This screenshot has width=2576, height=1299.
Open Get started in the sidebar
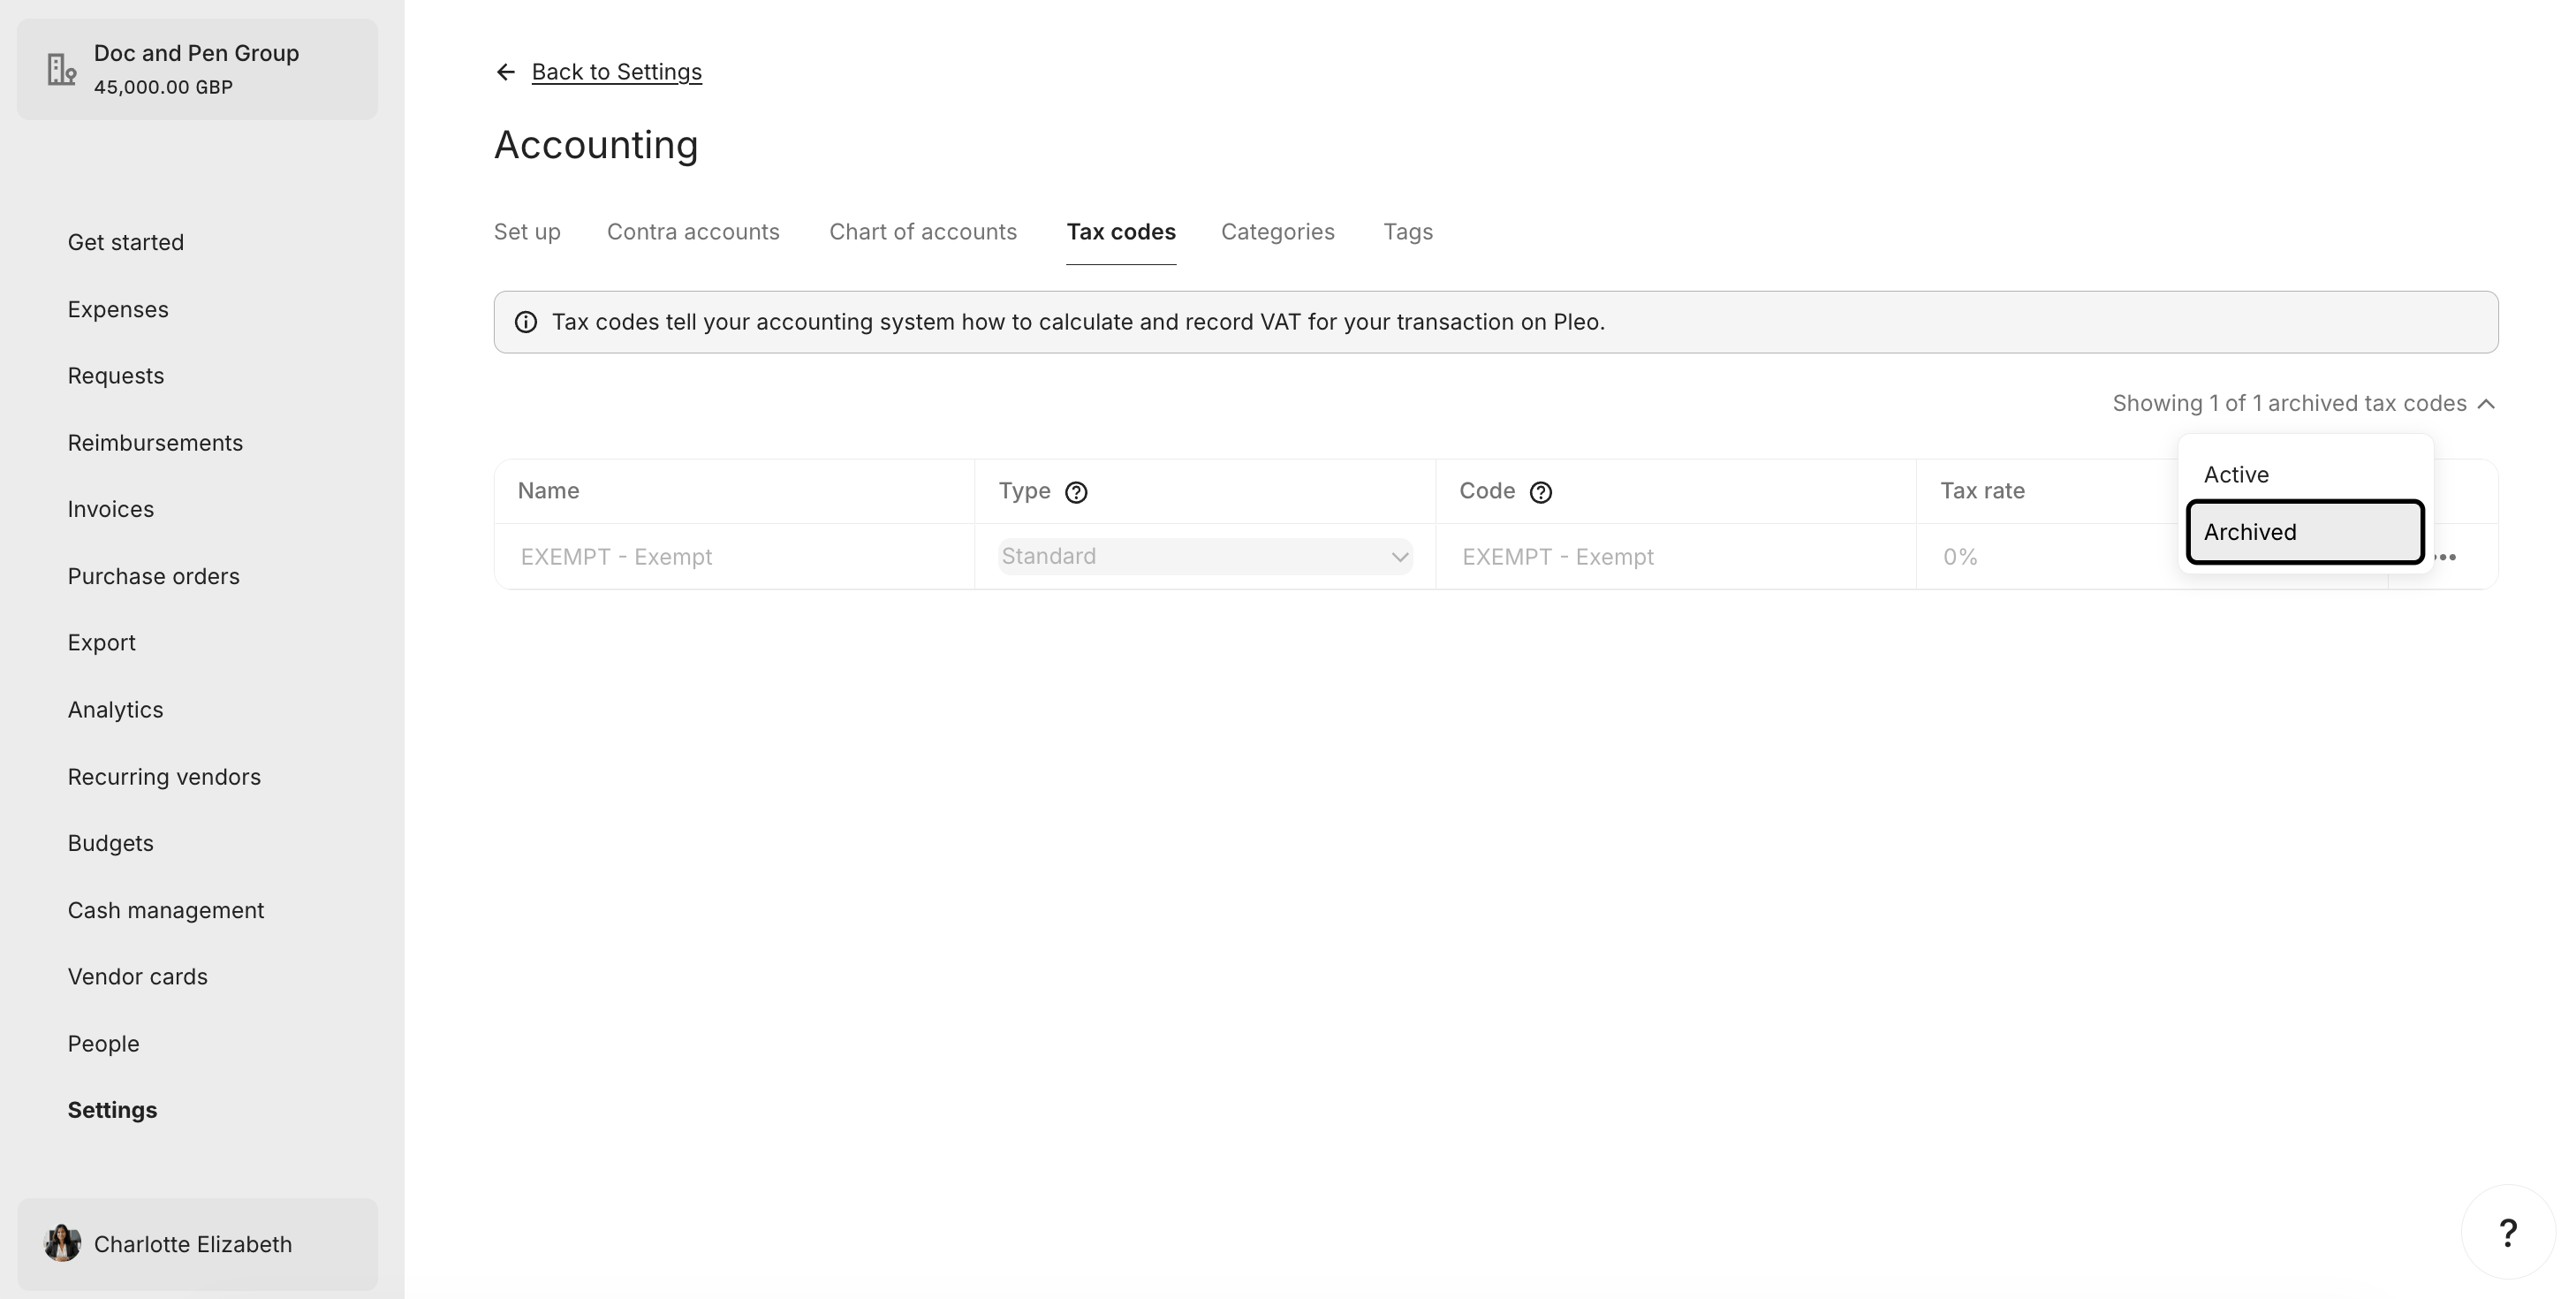tap(126, 242)
